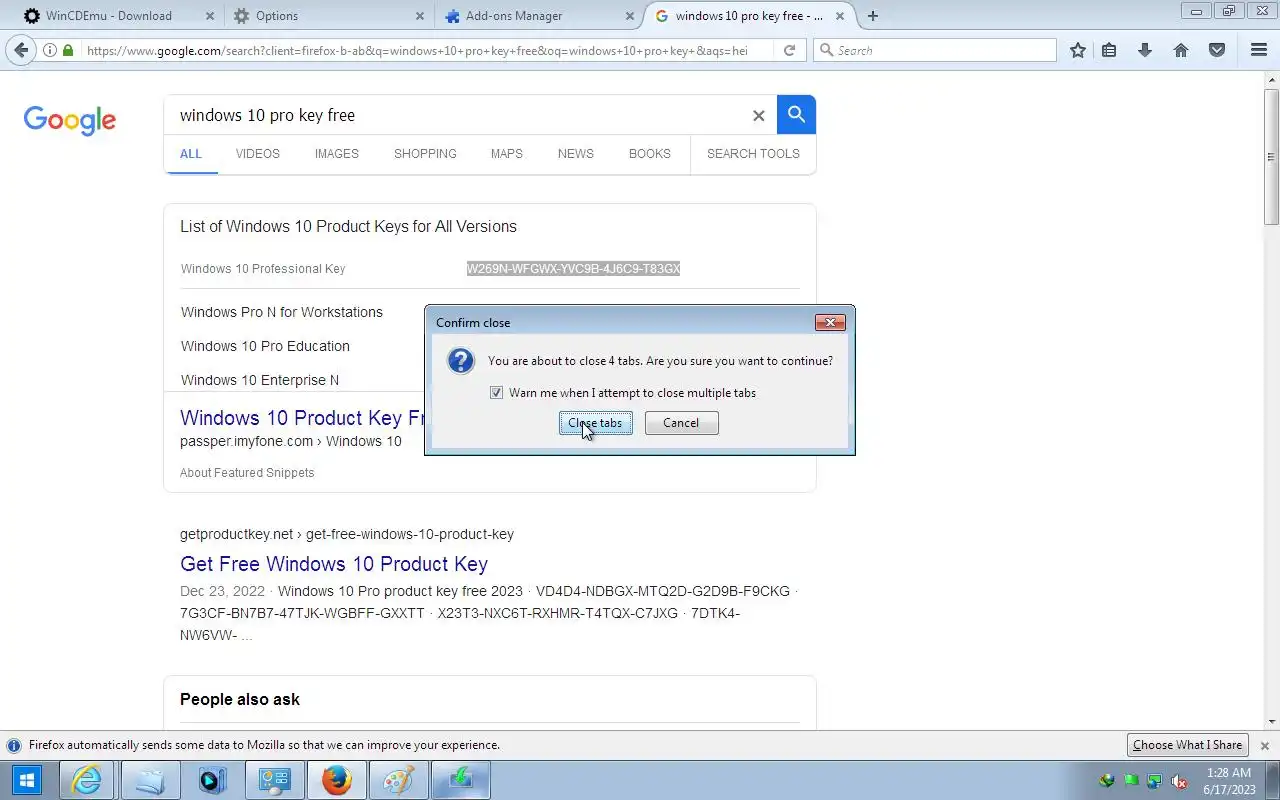Select the MAPS search filter

(x=507, y=154)
